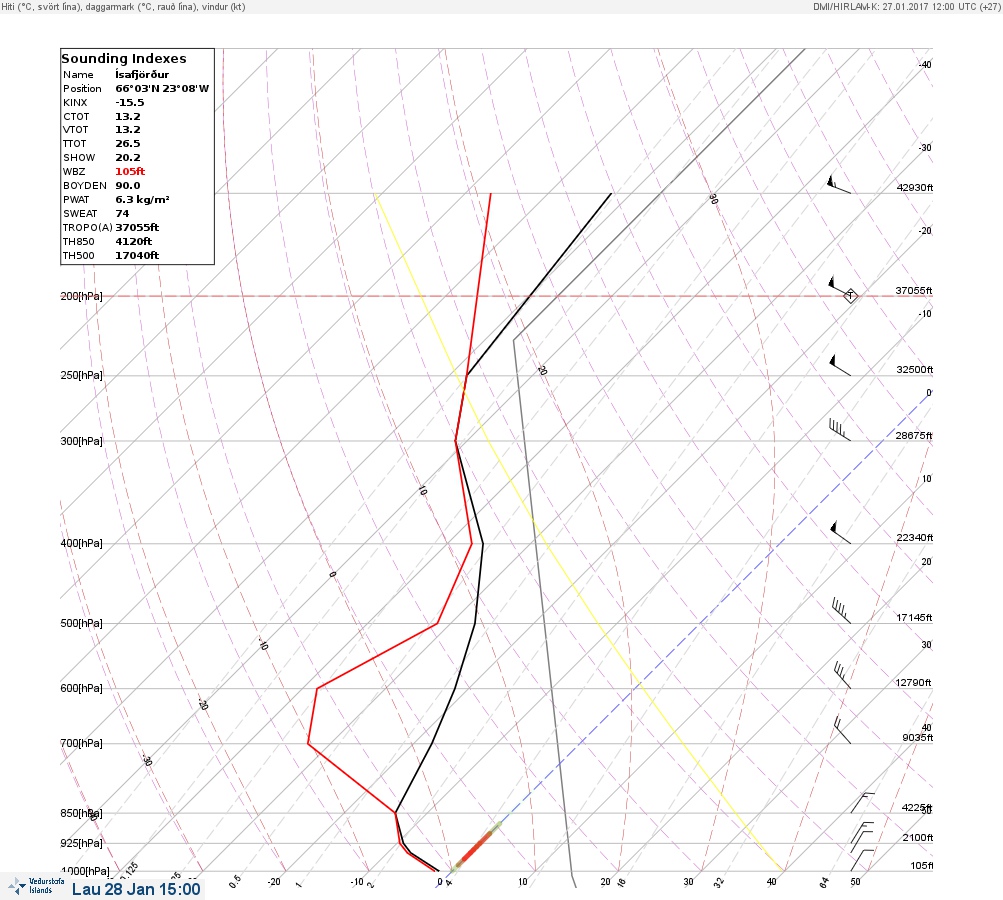Viewport: 1003px width, 900px height.
Task: Click the wind barb at 32500ft level
Action: pyautogui.click(x=840, y=365)
